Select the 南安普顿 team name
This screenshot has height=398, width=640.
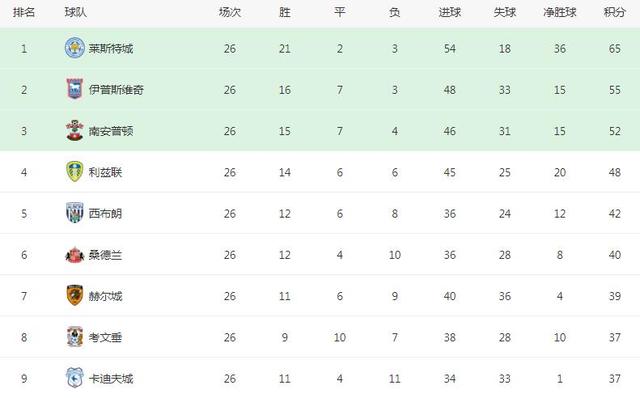tap(111, 131)
